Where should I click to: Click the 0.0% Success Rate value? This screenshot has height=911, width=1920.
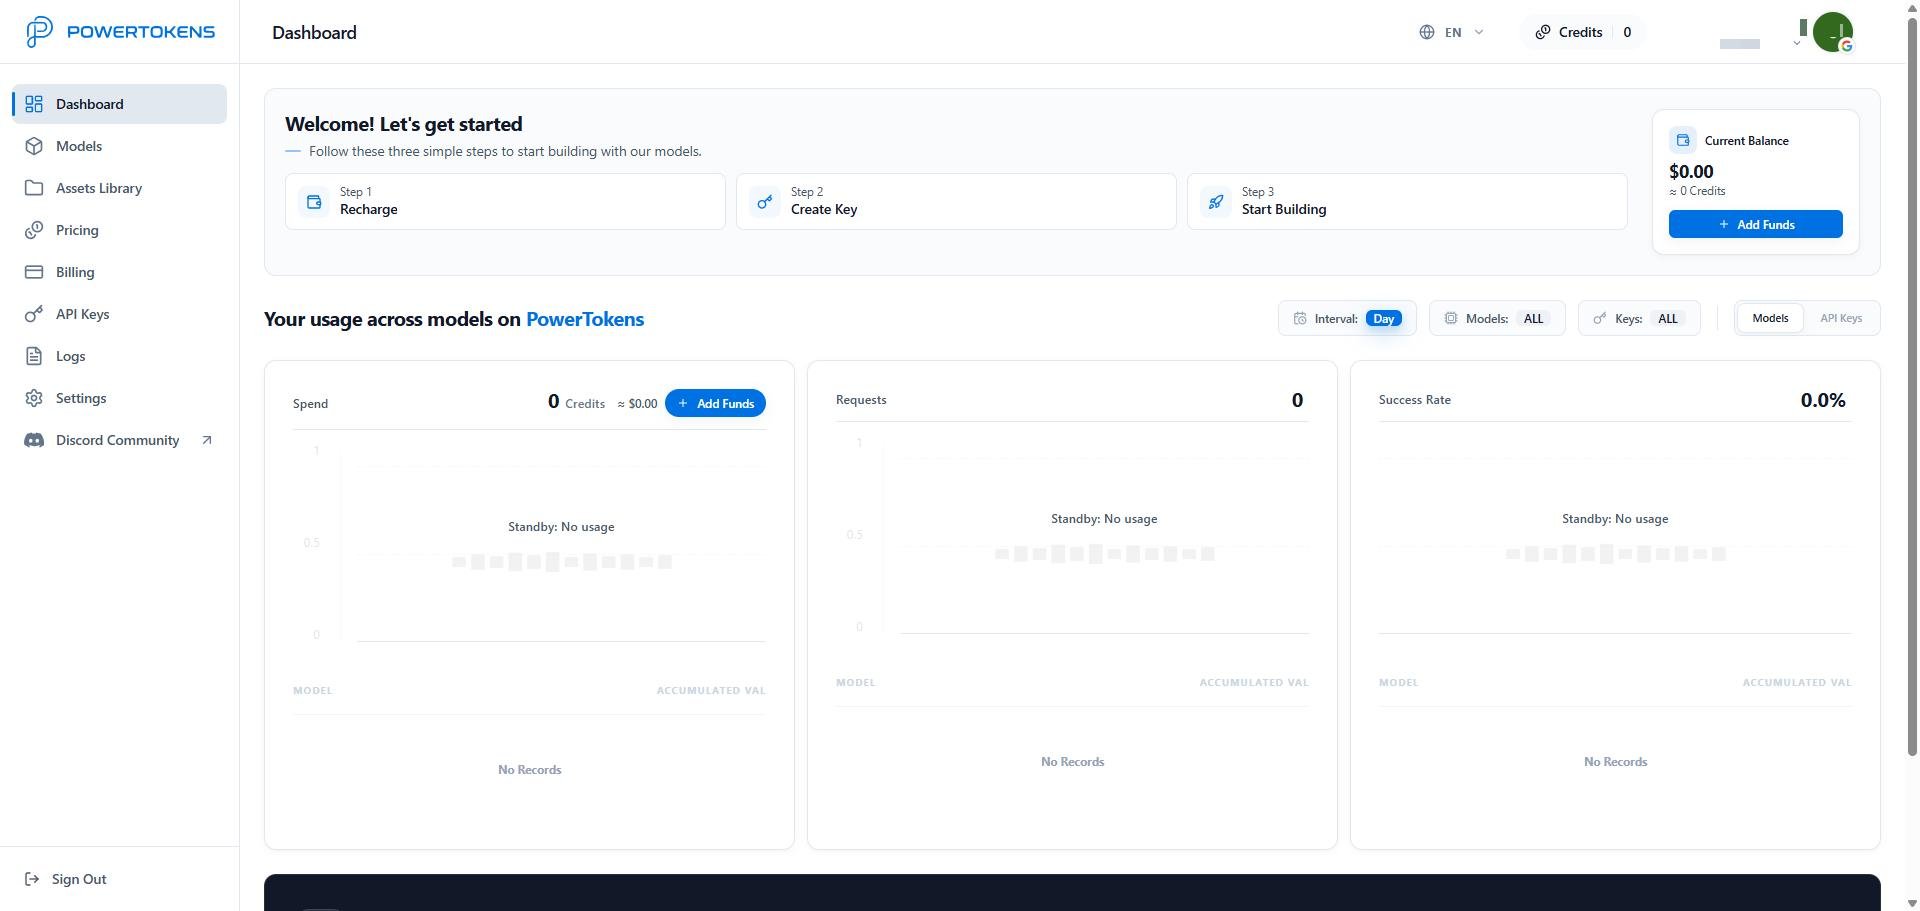1823,400
